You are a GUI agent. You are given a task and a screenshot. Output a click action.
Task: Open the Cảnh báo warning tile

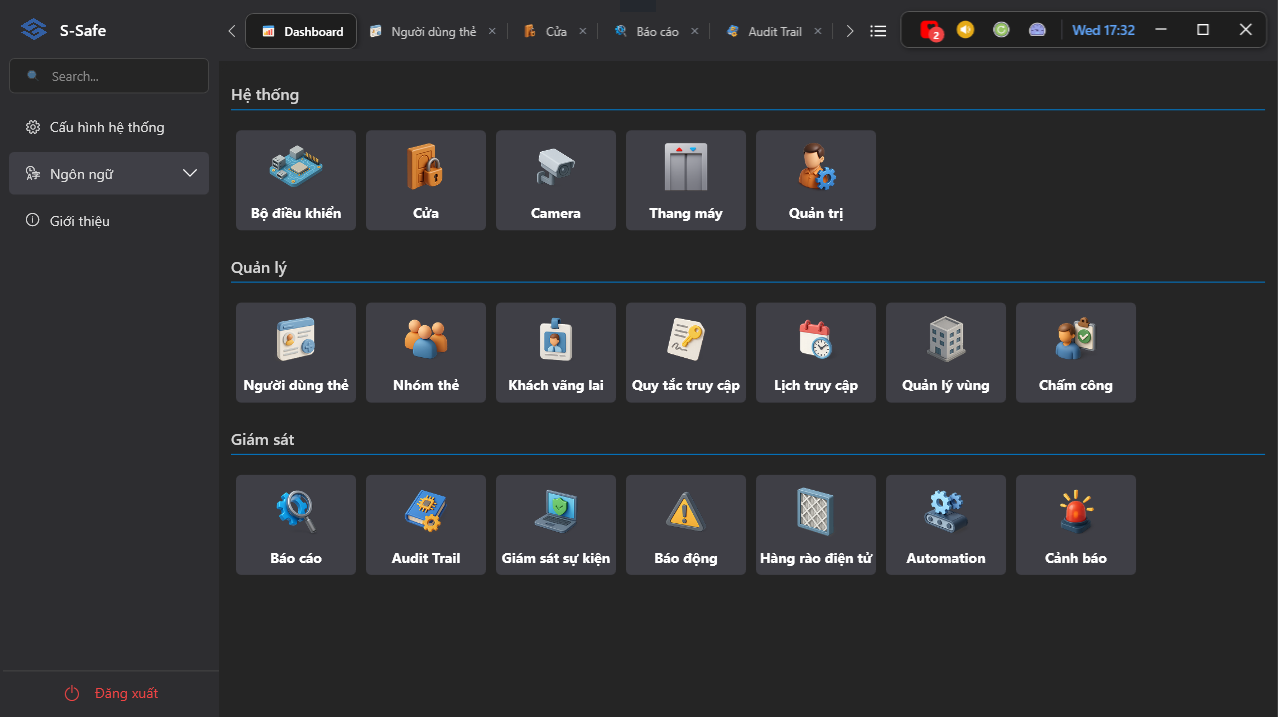pyautogui.click(x=1076, y=525)
